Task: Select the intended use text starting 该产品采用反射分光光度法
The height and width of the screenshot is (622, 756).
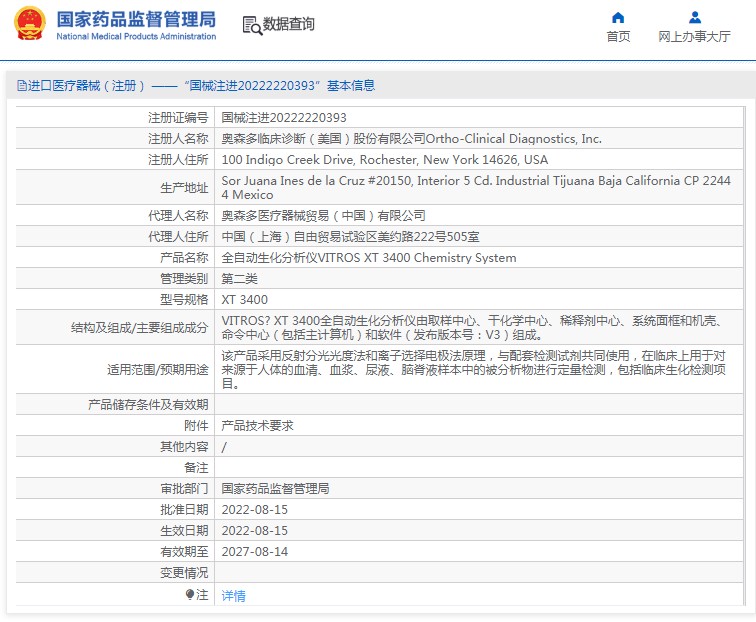Action: [x=473, y=369]
